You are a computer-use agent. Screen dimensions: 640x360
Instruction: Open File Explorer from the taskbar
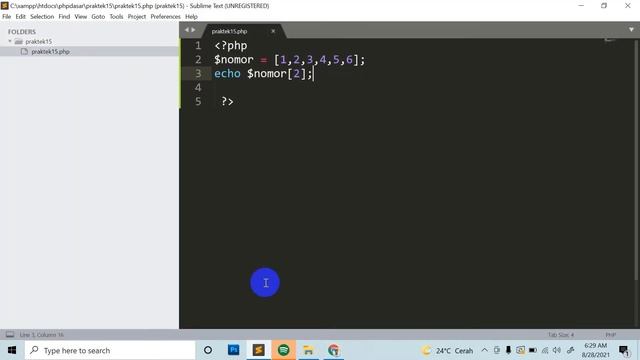coord(309,350)
